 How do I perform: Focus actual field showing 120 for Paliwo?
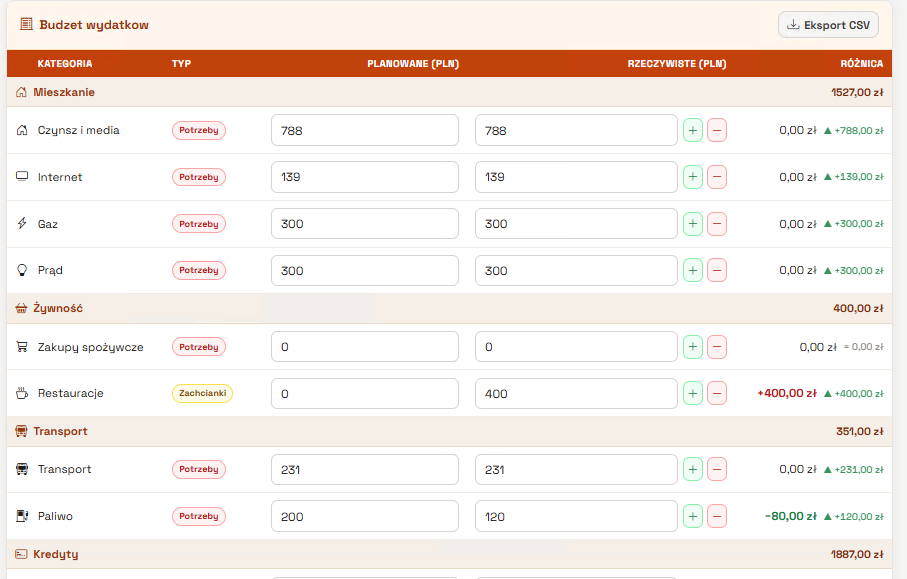576,517
